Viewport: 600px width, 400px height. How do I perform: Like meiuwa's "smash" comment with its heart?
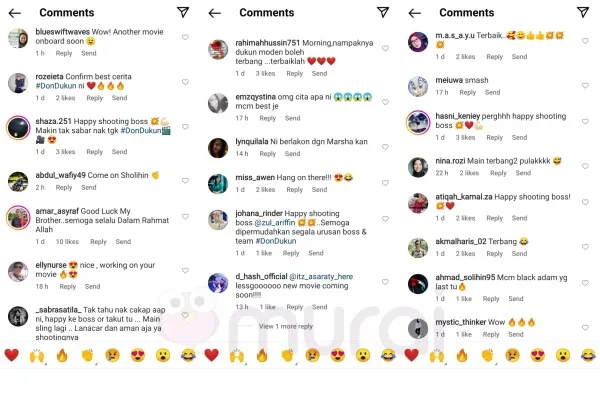point(585,85)
